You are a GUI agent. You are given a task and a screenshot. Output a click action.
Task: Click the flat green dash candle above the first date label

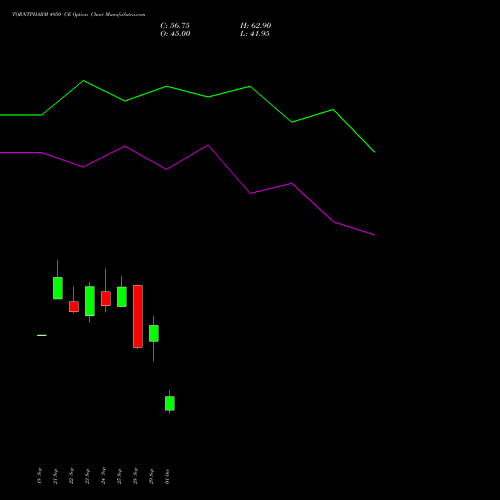tap(42, 335)
